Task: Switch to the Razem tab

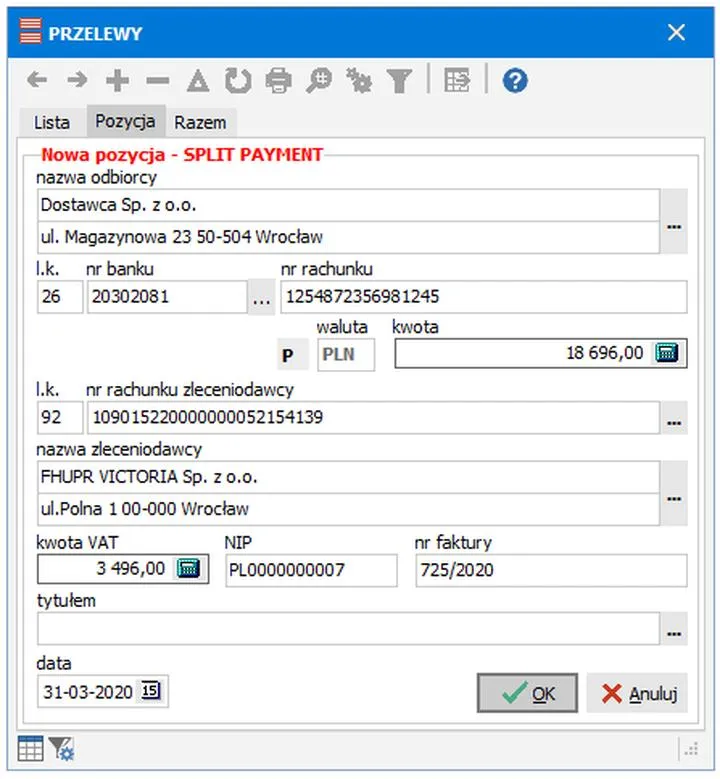Action: [200, 123]
